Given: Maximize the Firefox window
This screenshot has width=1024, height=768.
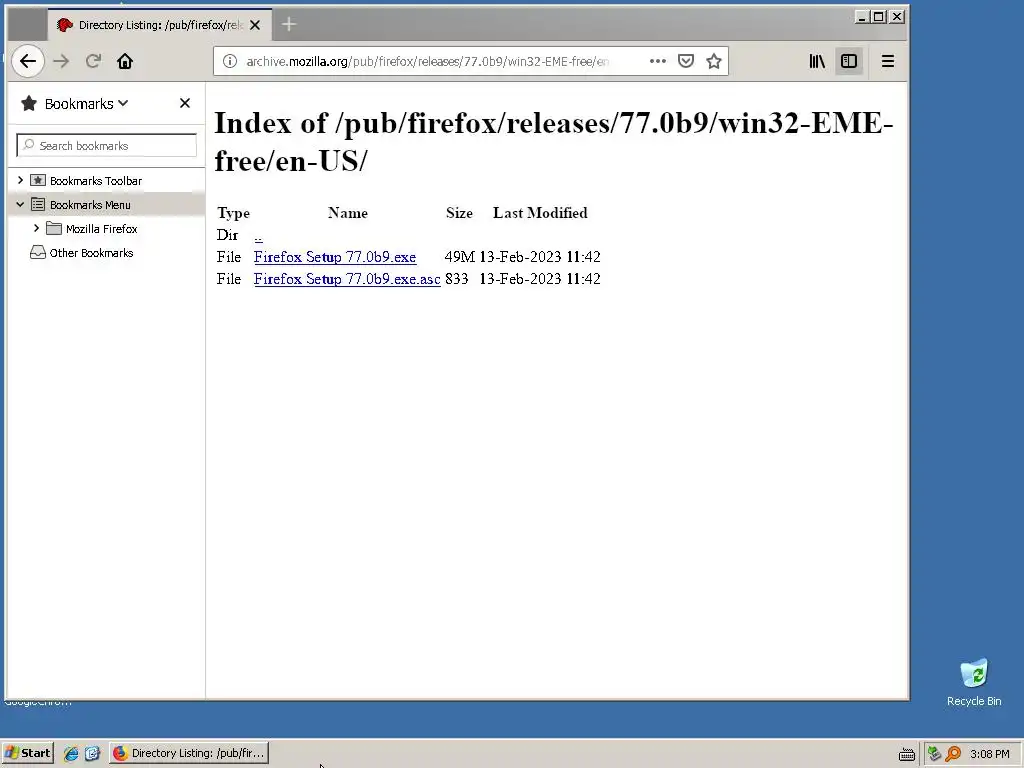Looking at the screenshot, I should click(x=879, y=17).
